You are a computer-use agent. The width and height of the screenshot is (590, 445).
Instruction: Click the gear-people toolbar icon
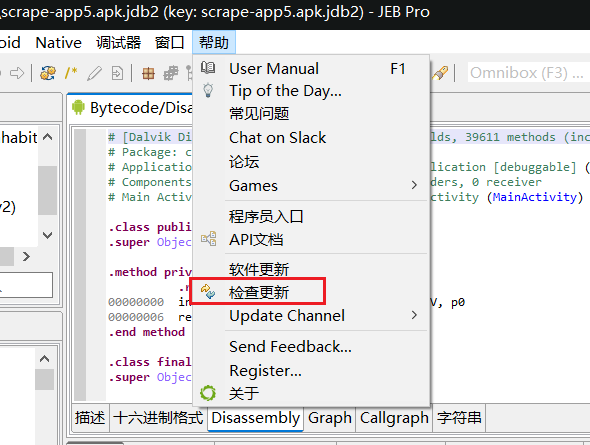point(48,73)
